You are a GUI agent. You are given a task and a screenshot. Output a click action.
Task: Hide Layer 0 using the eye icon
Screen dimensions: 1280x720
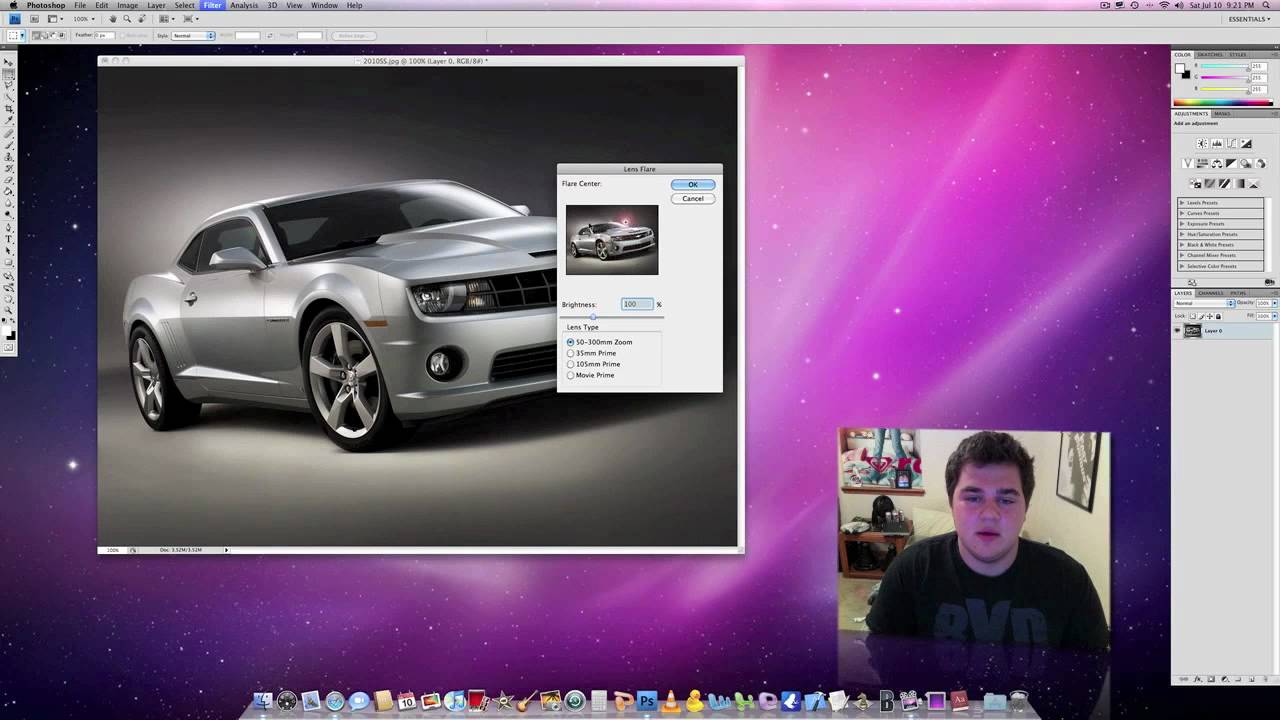tap(1177, 331)
